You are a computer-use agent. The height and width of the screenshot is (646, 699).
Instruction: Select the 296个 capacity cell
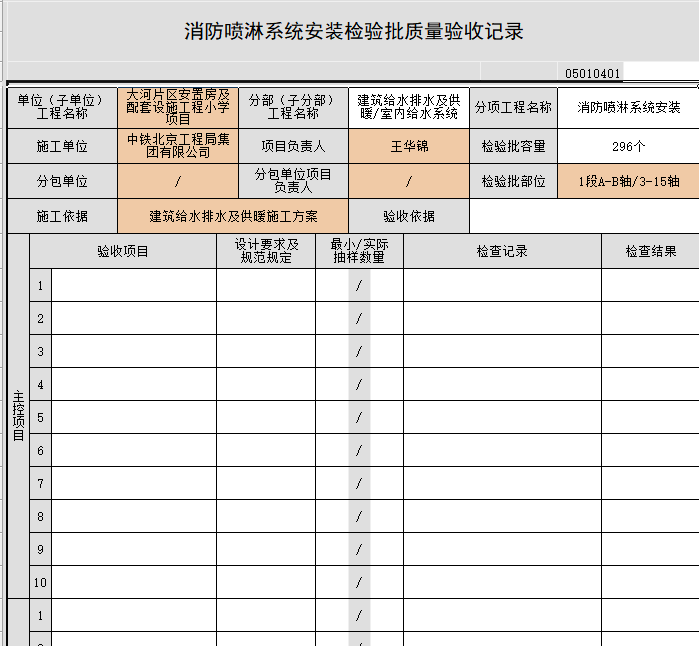pos(629,146)
